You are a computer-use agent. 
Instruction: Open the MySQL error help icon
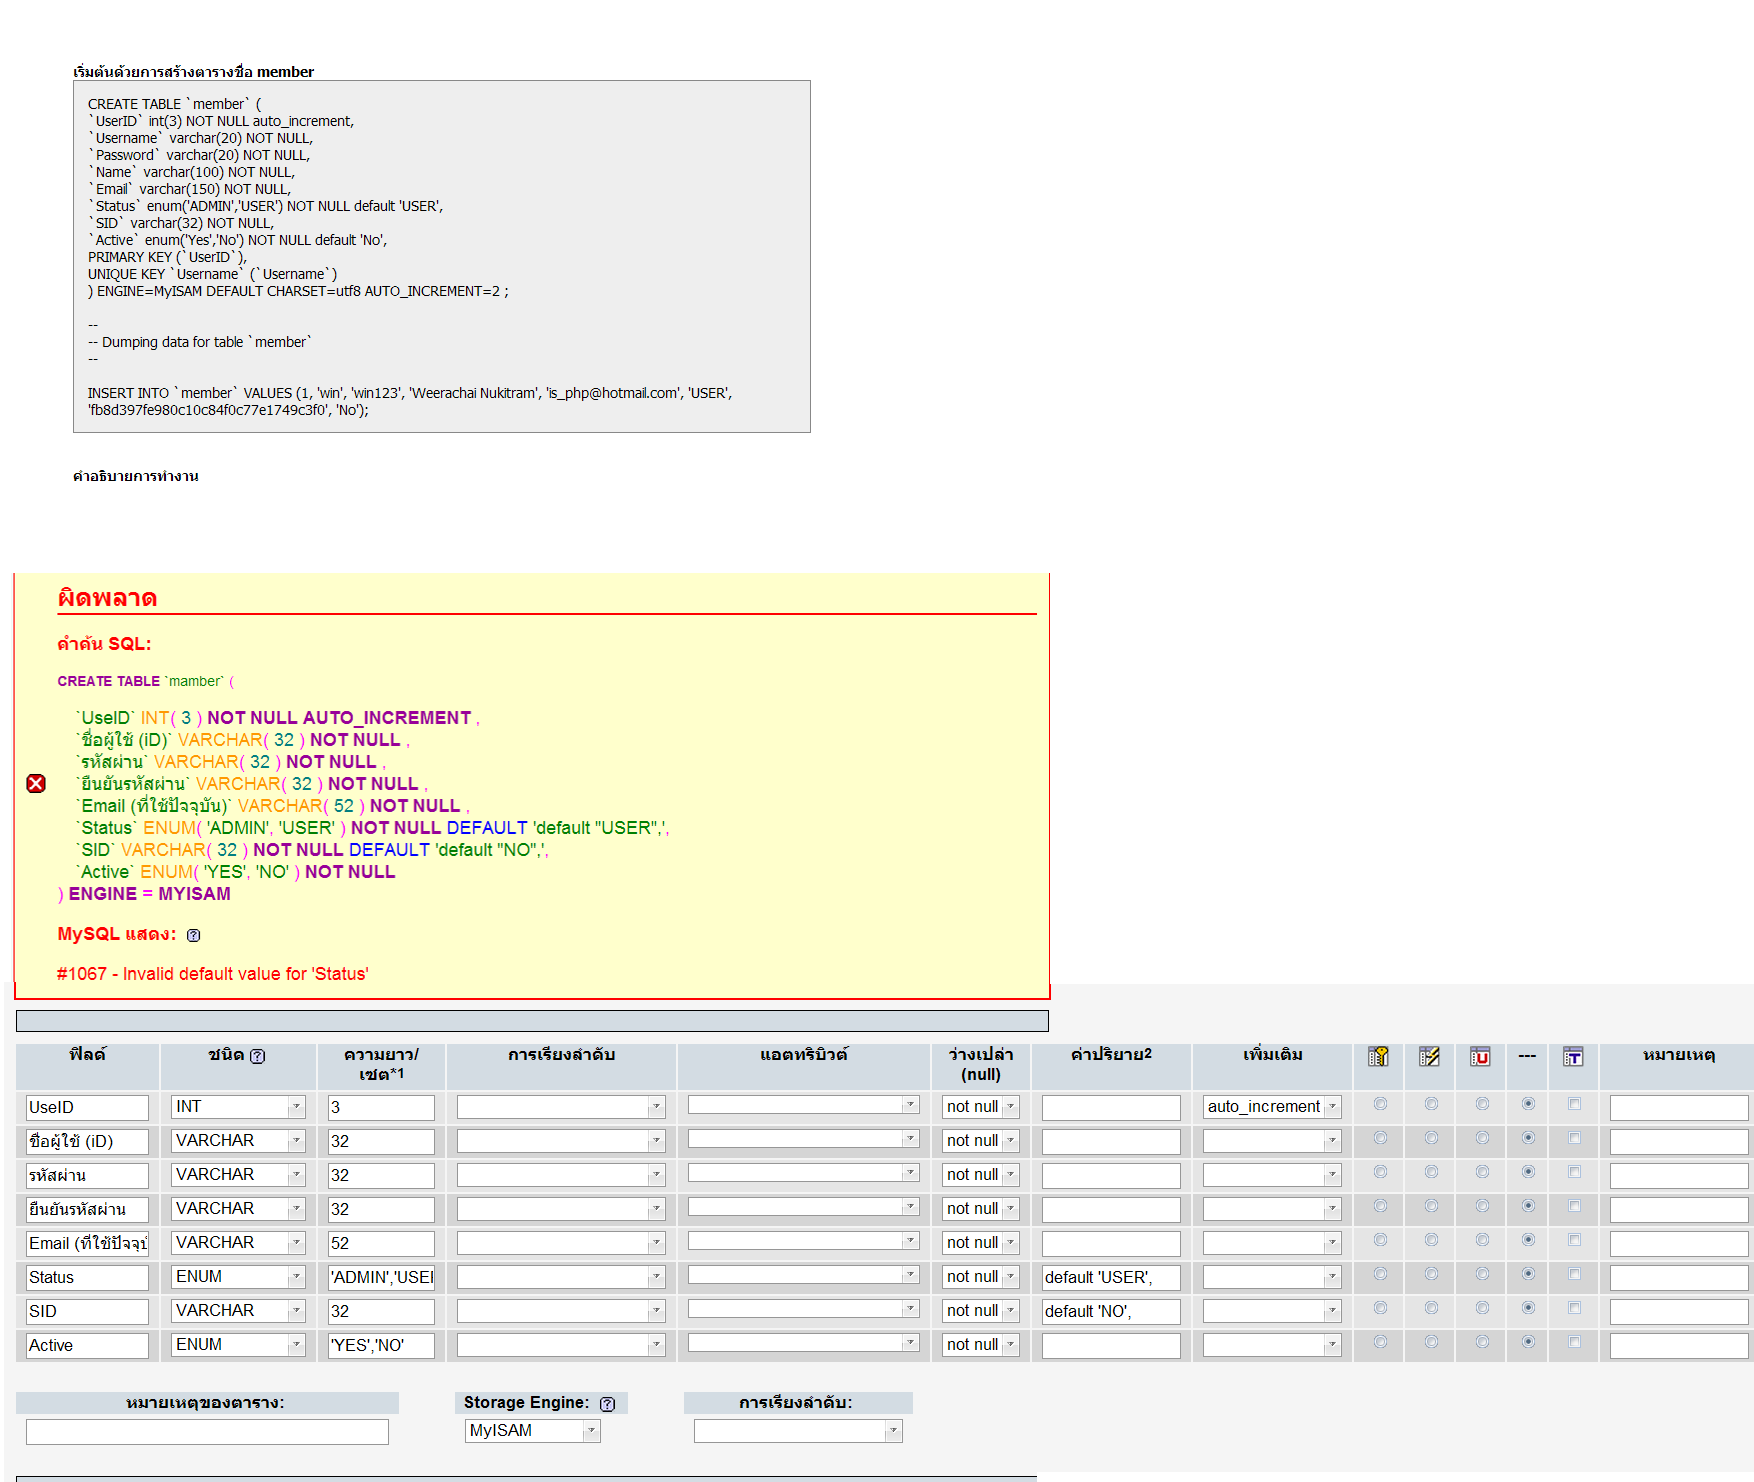(x=193, y=935)
